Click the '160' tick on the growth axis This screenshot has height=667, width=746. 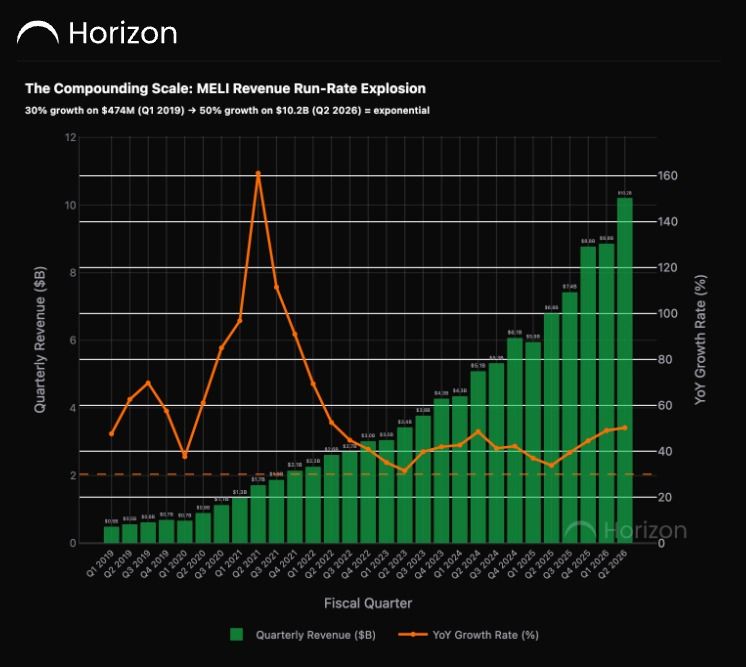668,176
